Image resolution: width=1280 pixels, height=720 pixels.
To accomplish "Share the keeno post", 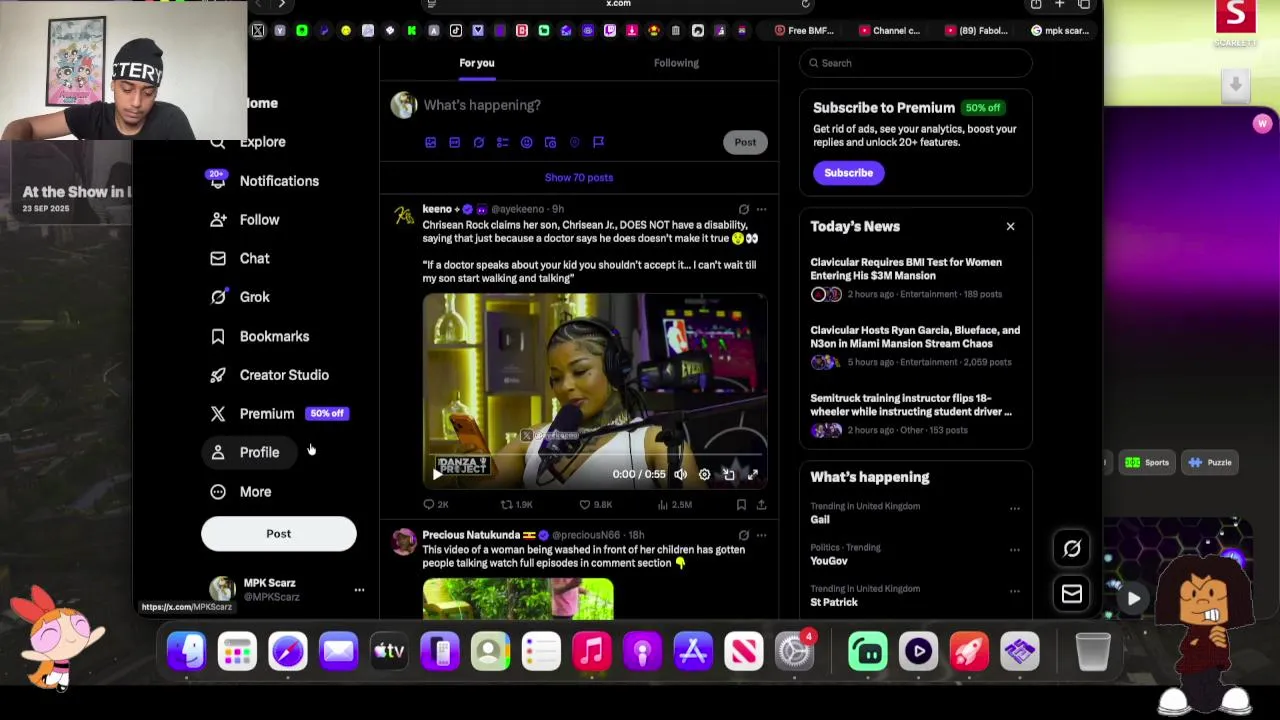I will pyautogui.click(x=761, y=505).
